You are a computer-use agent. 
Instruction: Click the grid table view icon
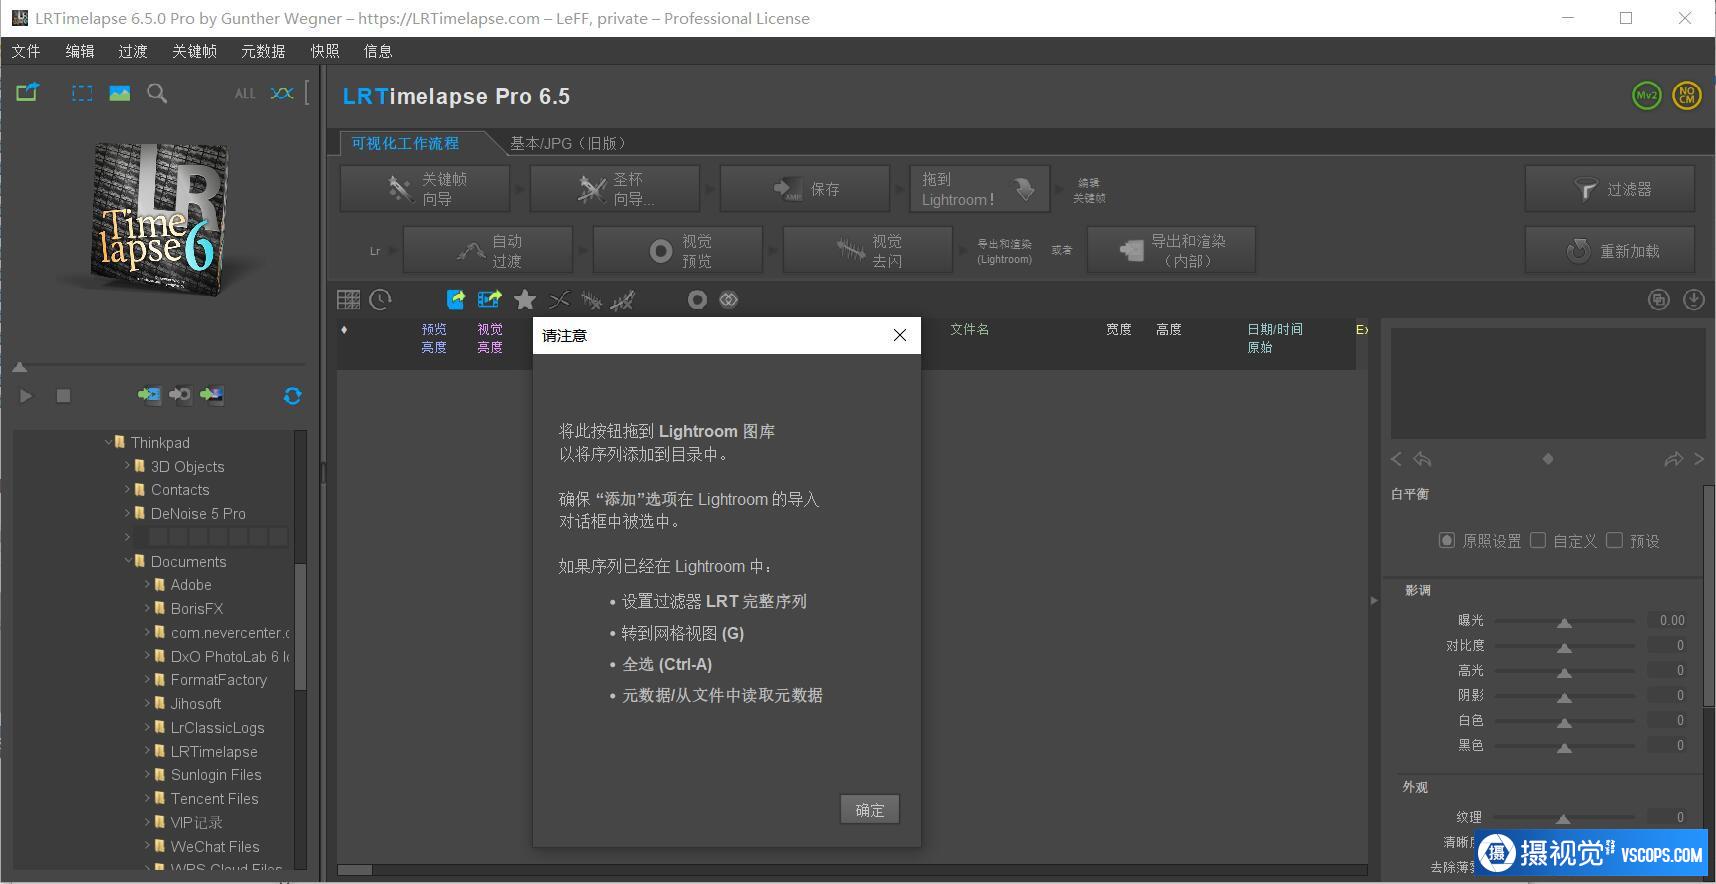tap(348, 300)
